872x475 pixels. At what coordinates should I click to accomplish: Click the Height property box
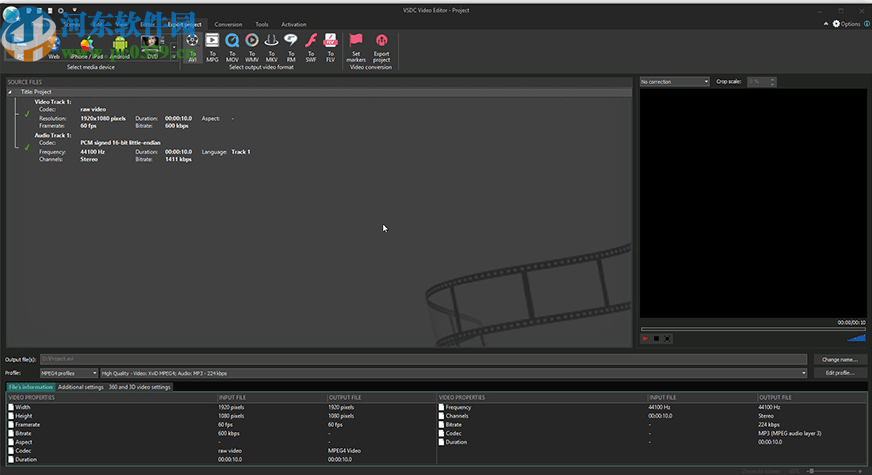tap(11, 416)
